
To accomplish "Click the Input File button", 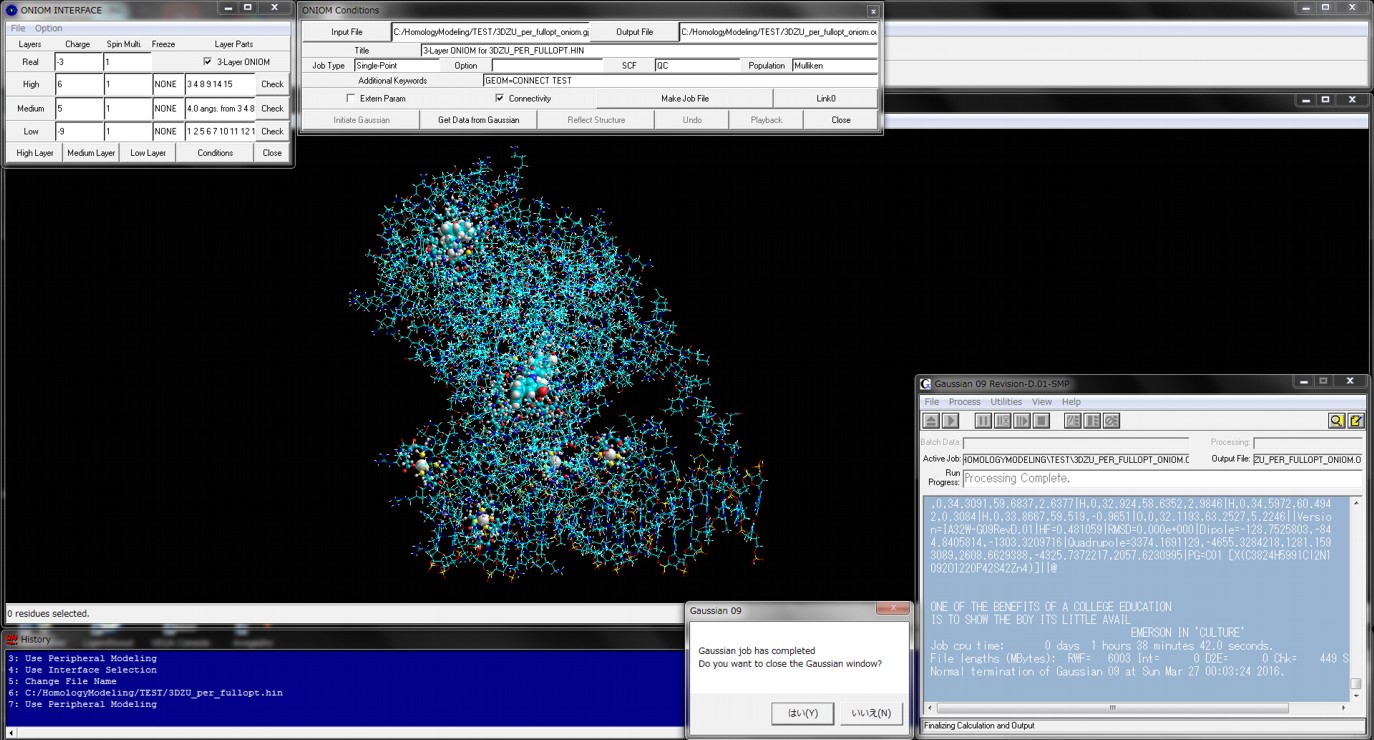I will point(347,32).
